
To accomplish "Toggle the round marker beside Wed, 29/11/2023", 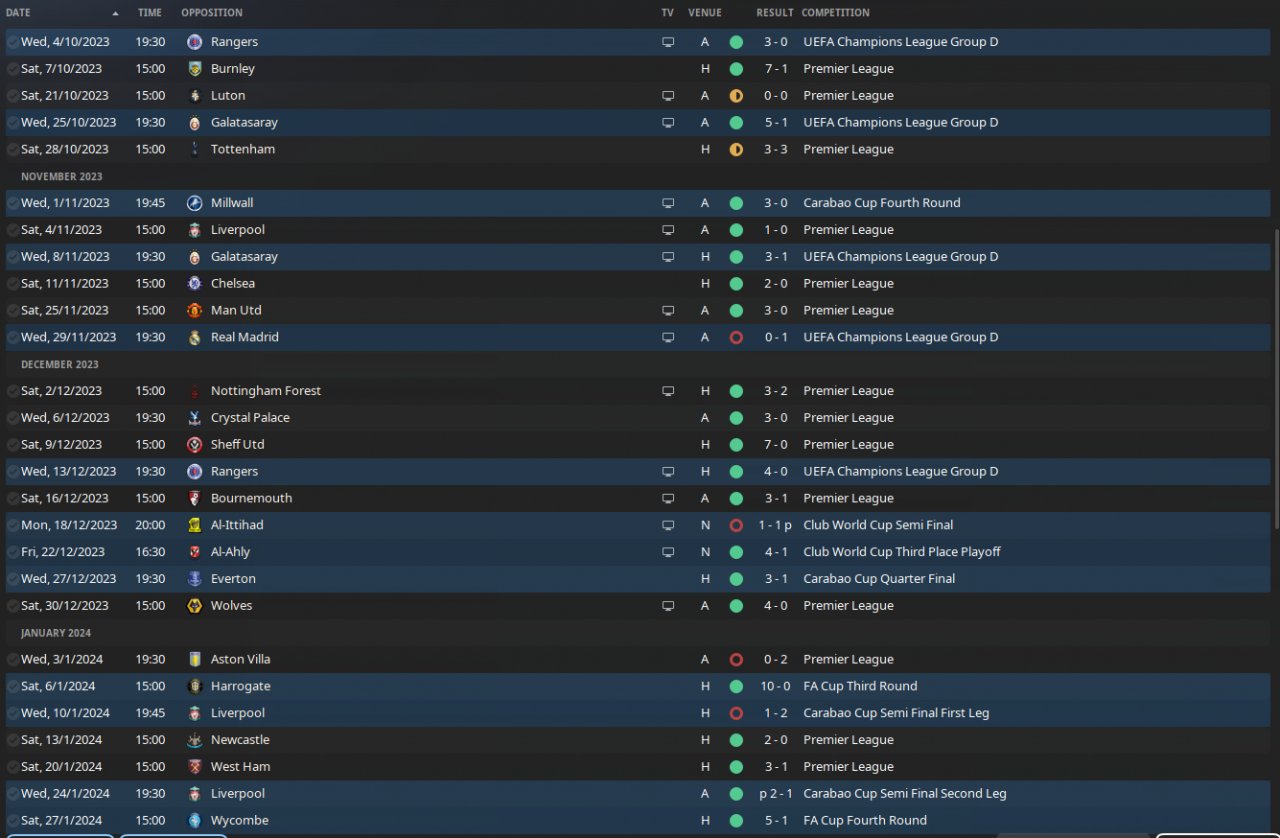I will click(12, 337).
